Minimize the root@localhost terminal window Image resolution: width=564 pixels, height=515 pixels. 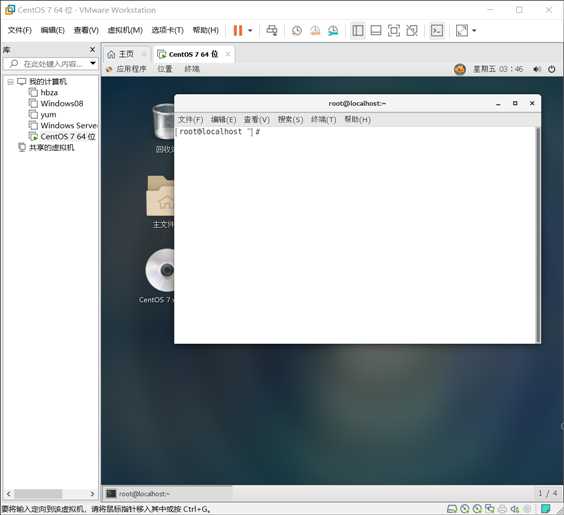[x=498, y=104]
